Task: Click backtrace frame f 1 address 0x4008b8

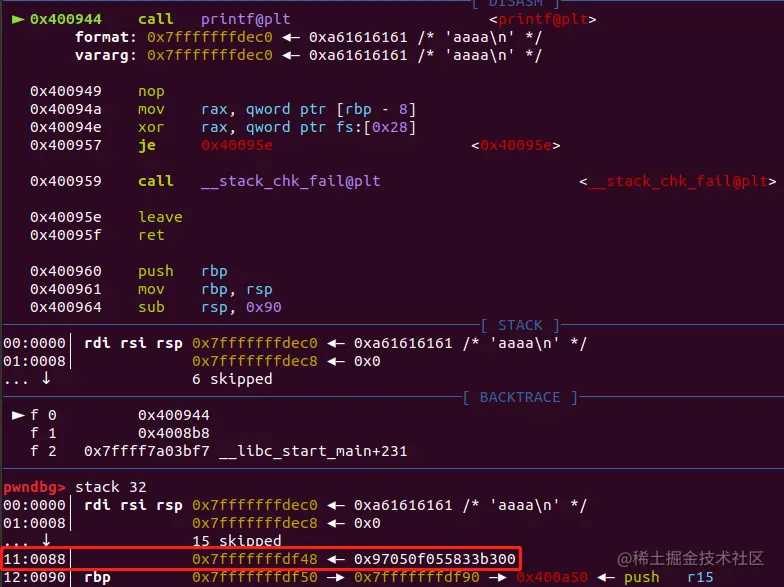Action: (174, 433)
